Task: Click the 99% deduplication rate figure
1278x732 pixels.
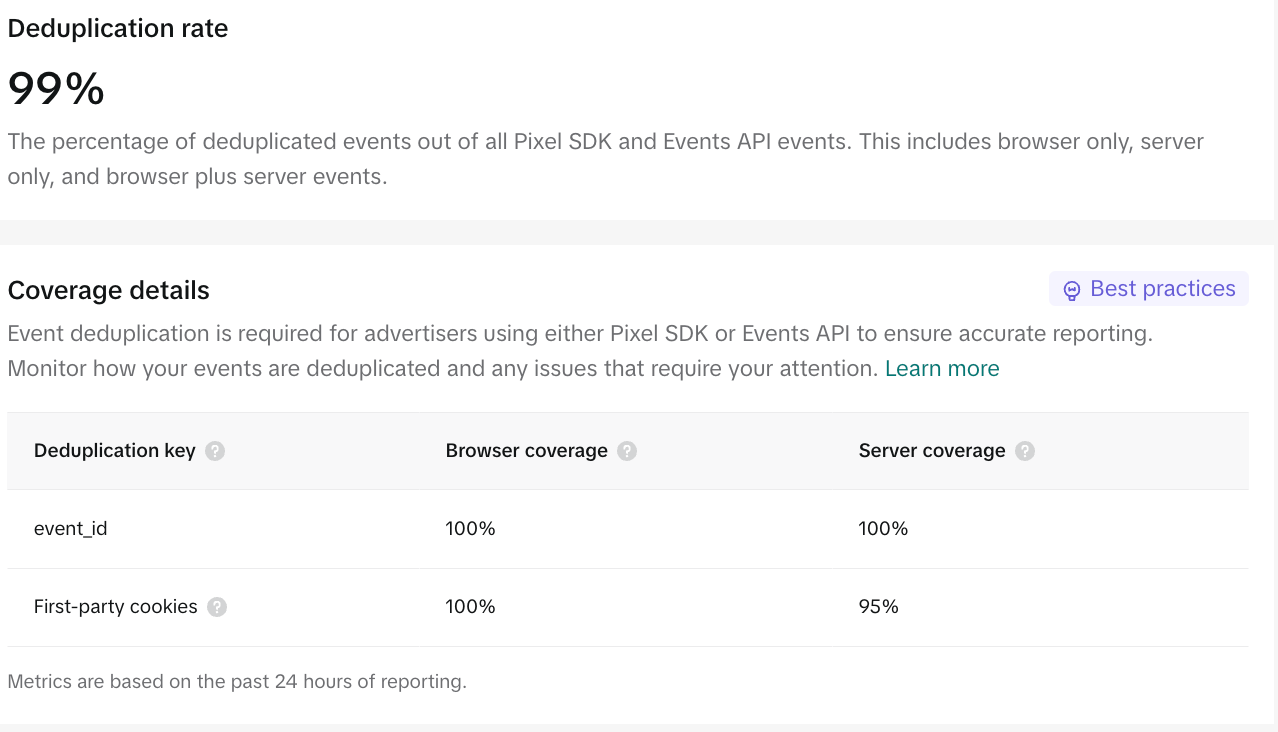Action: 56,89
